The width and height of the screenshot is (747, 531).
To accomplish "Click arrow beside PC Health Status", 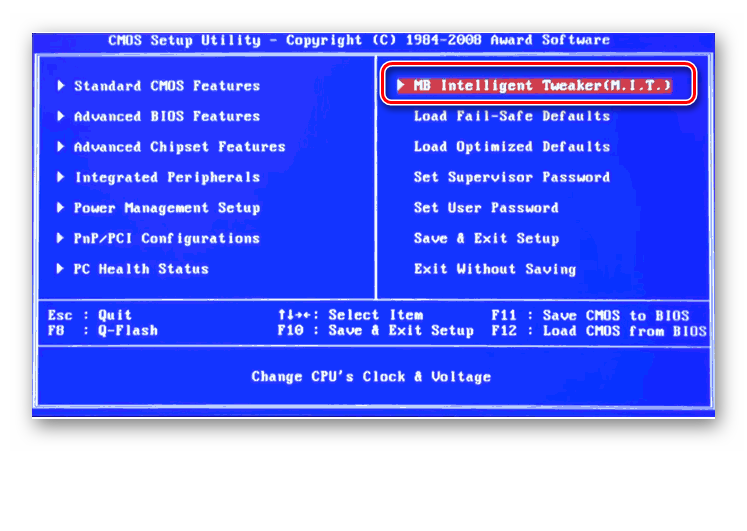I will 61,269.
